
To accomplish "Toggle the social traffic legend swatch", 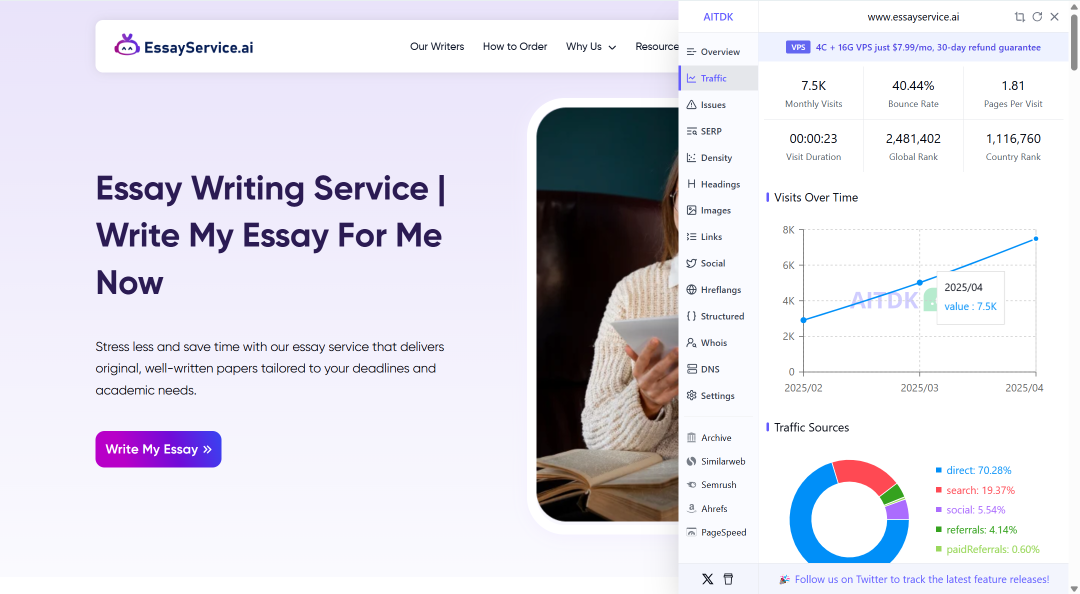I will (939, 510).
